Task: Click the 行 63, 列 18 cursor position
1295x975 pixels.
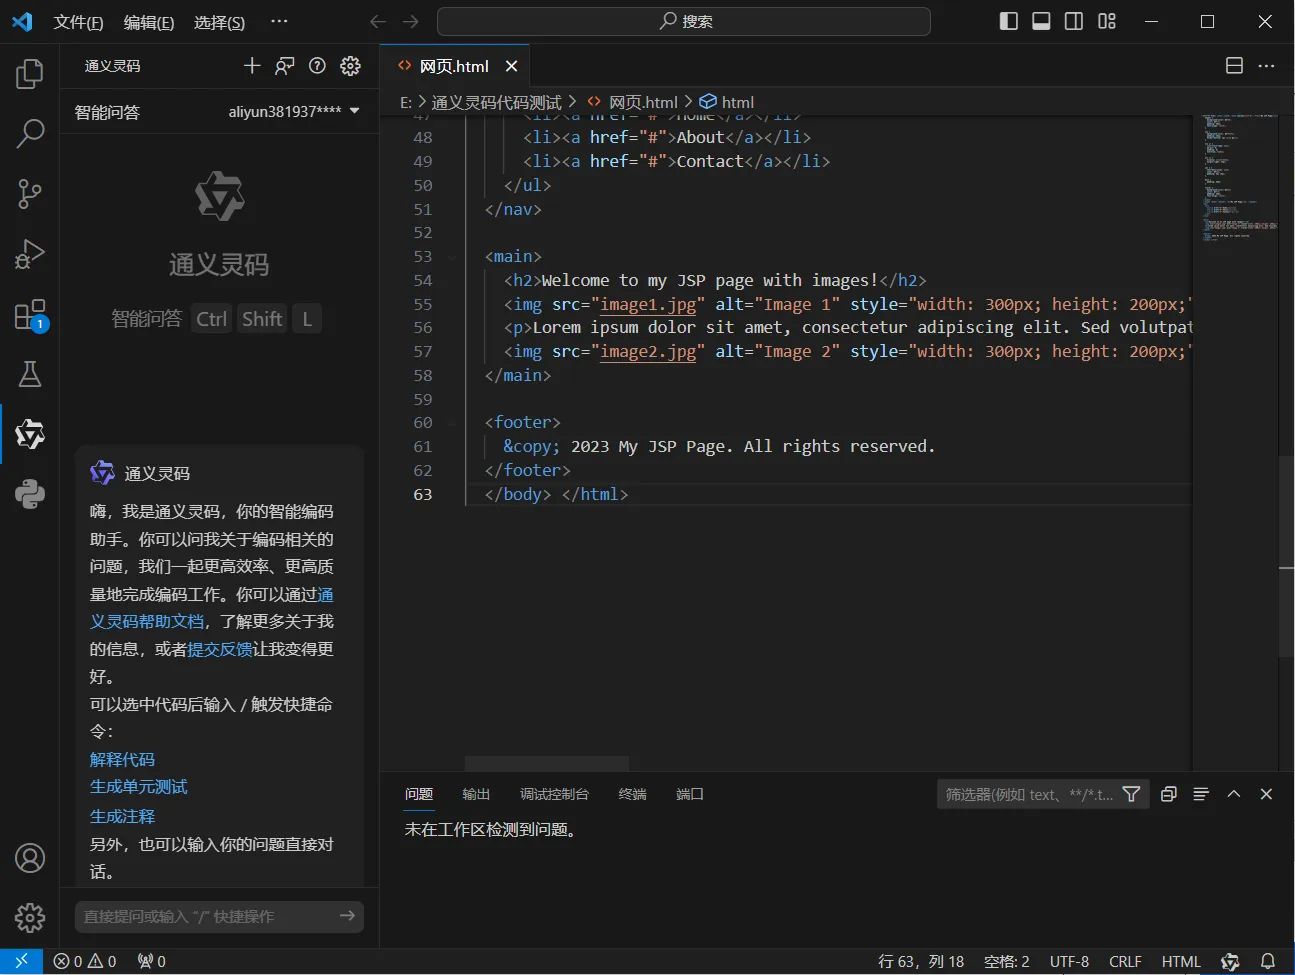Action: point(921,961)
